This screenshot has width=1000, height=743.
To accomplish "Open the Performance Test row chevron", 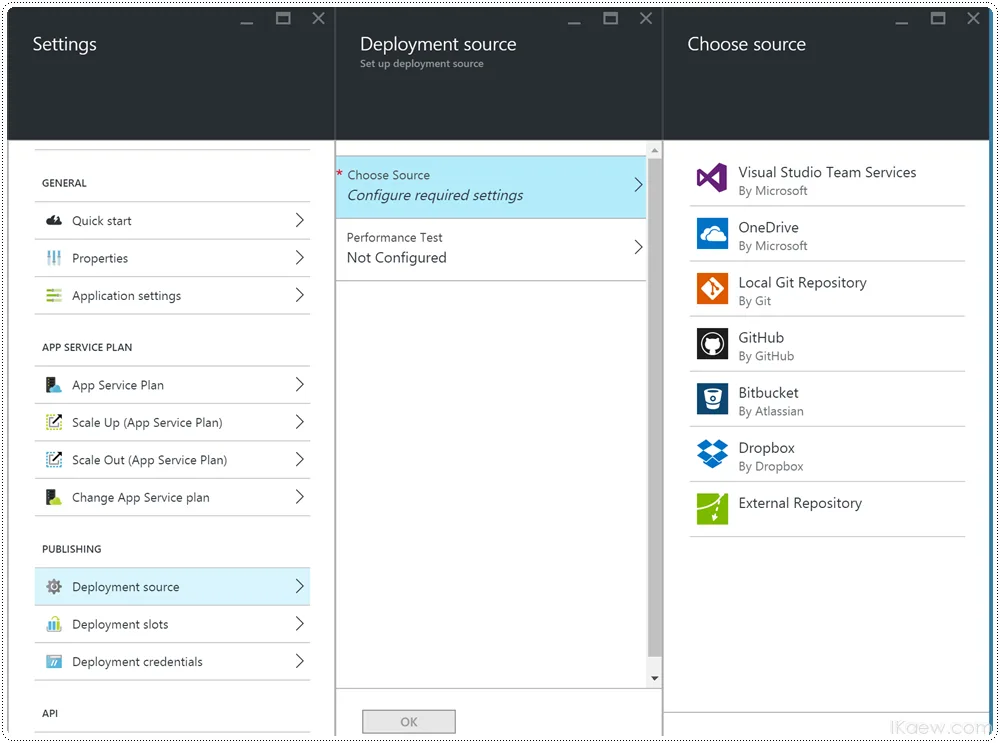I will click(638, 247).
